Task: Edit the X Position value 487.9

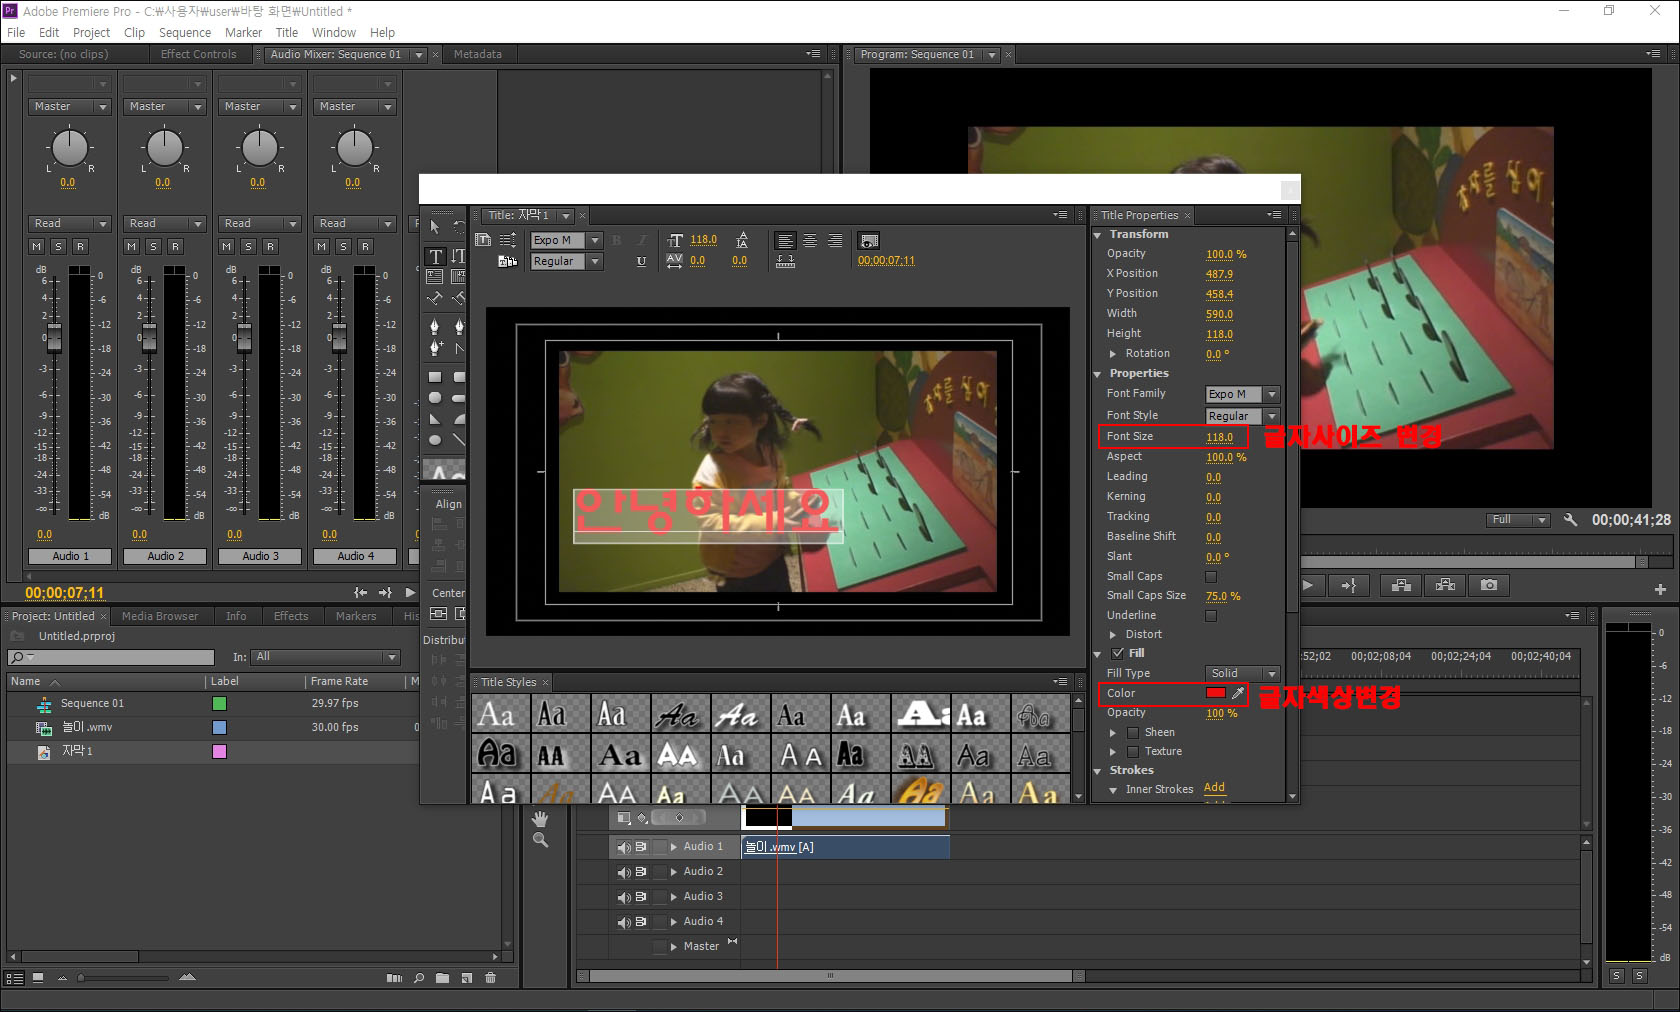Action: [1219, 274]
